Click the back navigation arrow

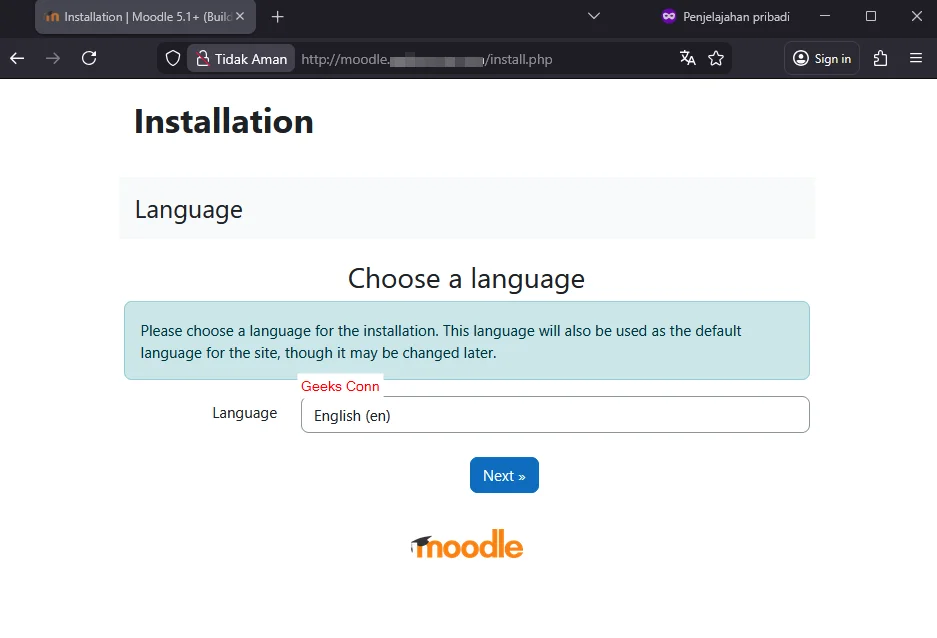tap(16, 58)
